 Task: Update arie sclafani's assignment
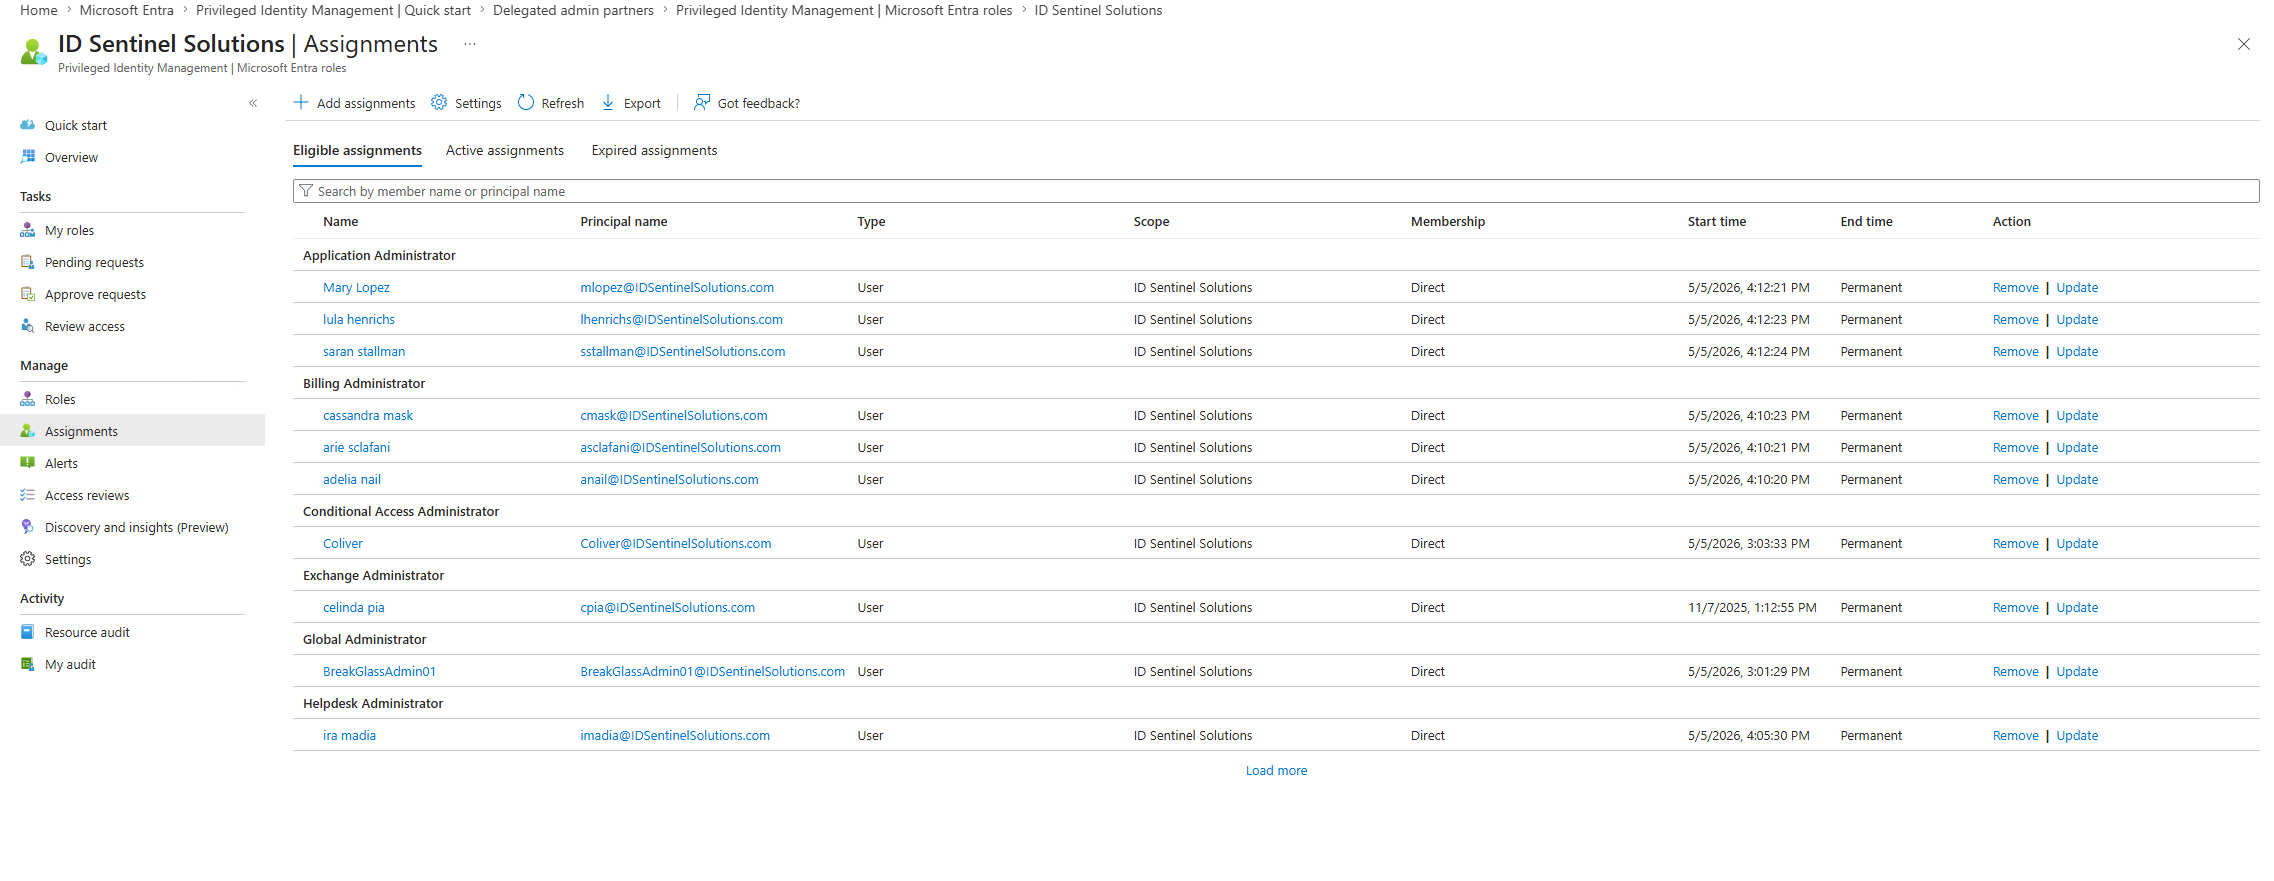(2077, 448)
